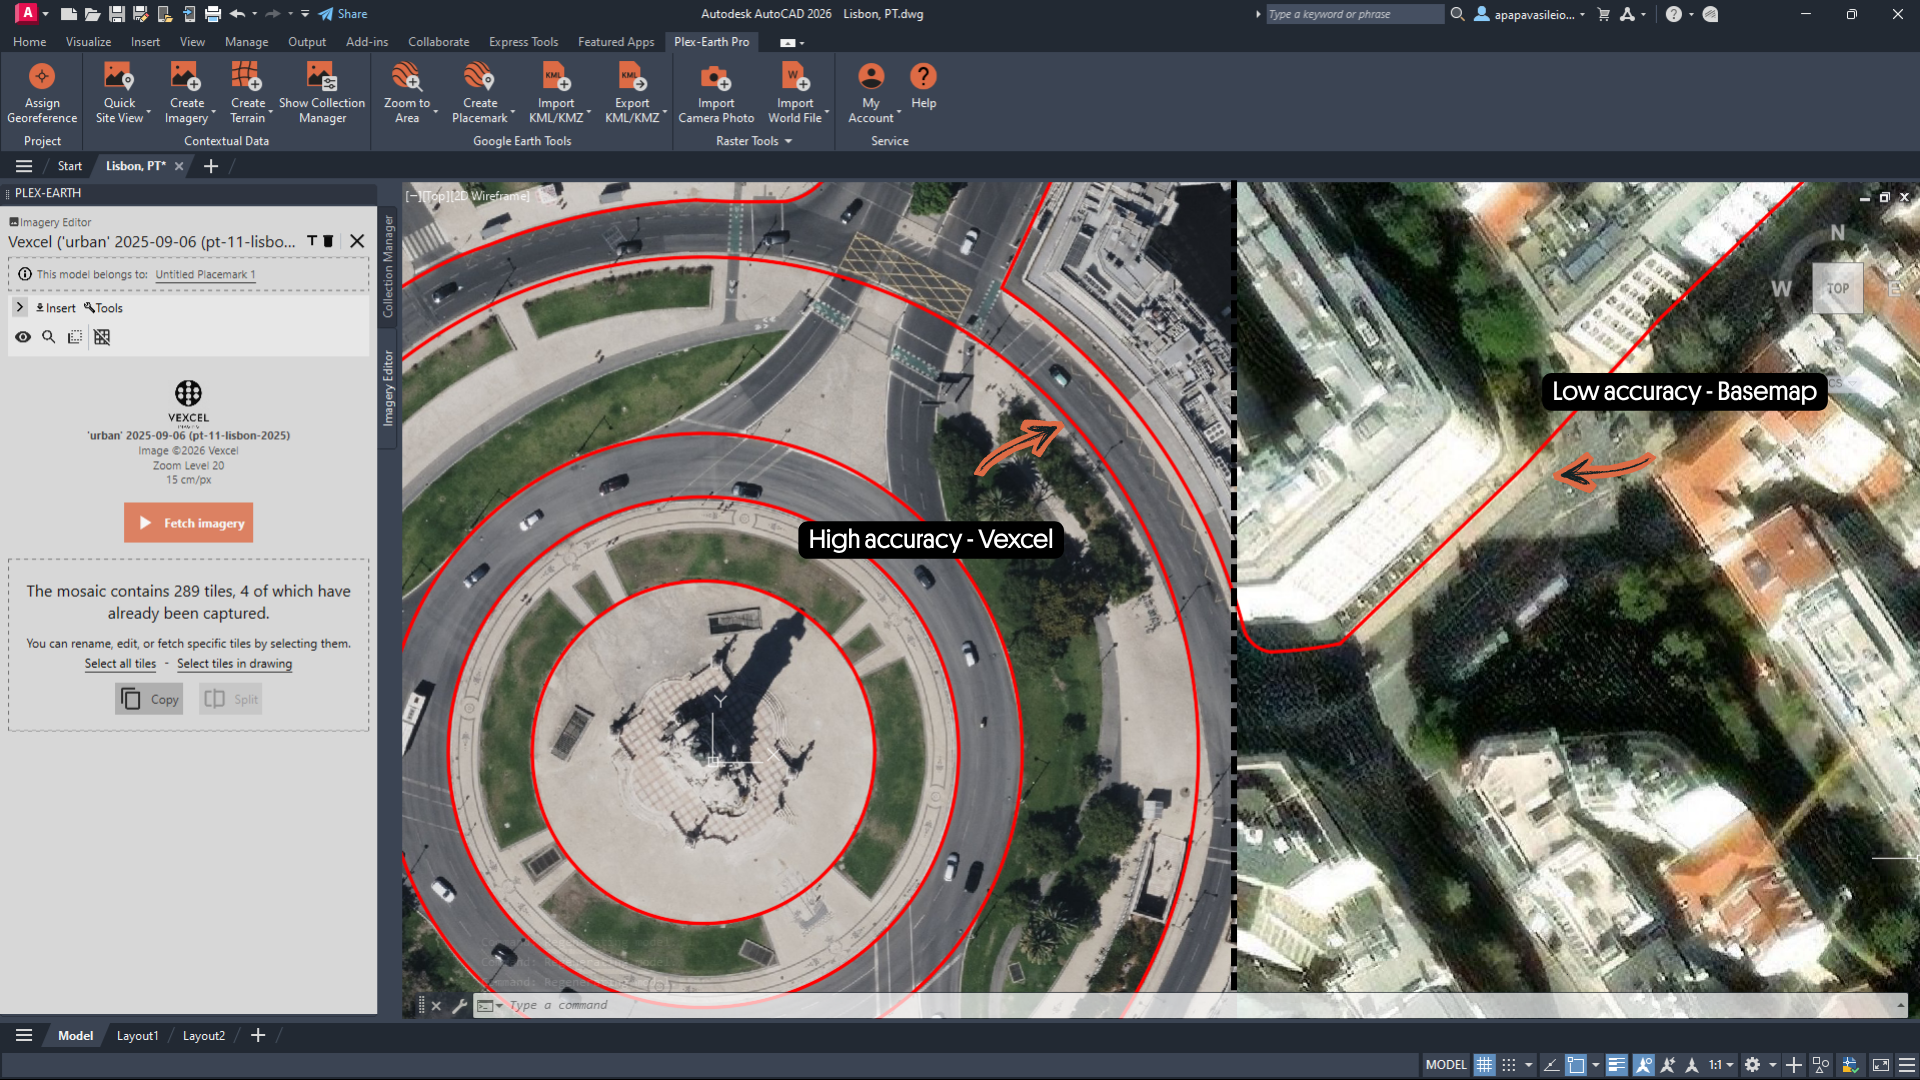This screenshot has width=1920, height=1080.
Task: Switch to the Visualize ribbon tab
Action: click(x=88, y=42)
